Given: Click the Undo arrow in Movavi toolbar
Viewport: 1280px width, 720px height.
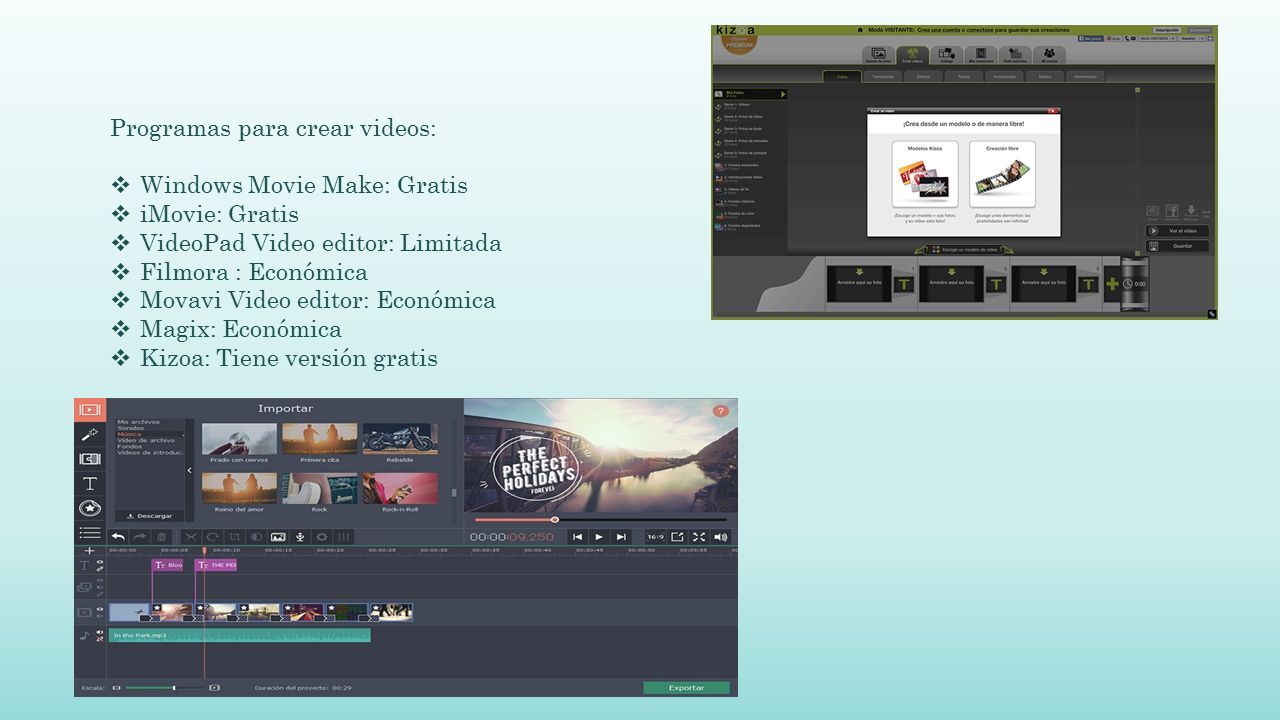Looking at the screenshot, I should (118, 537).
